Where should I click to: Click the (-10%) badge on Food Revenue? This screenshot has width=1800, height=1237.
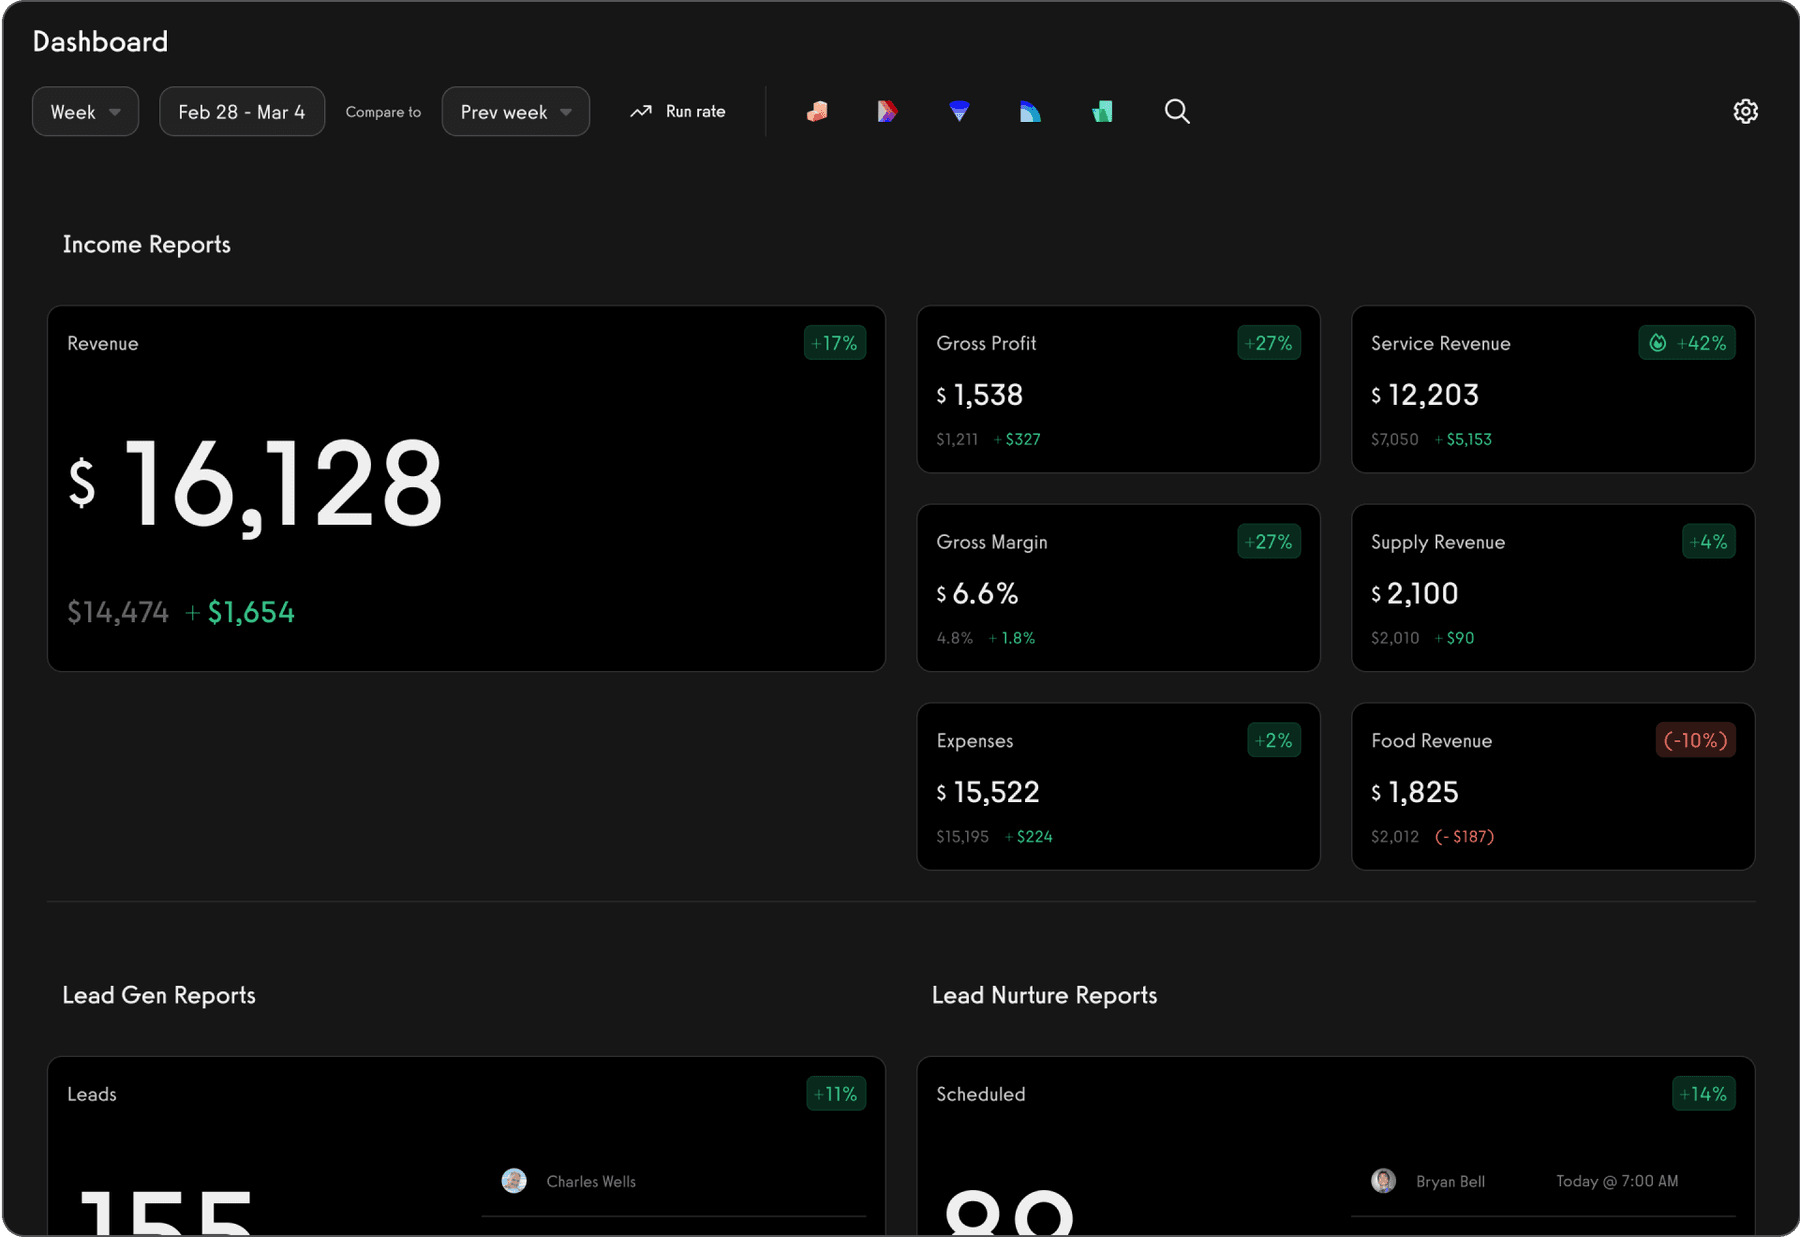coord(1695,740)
